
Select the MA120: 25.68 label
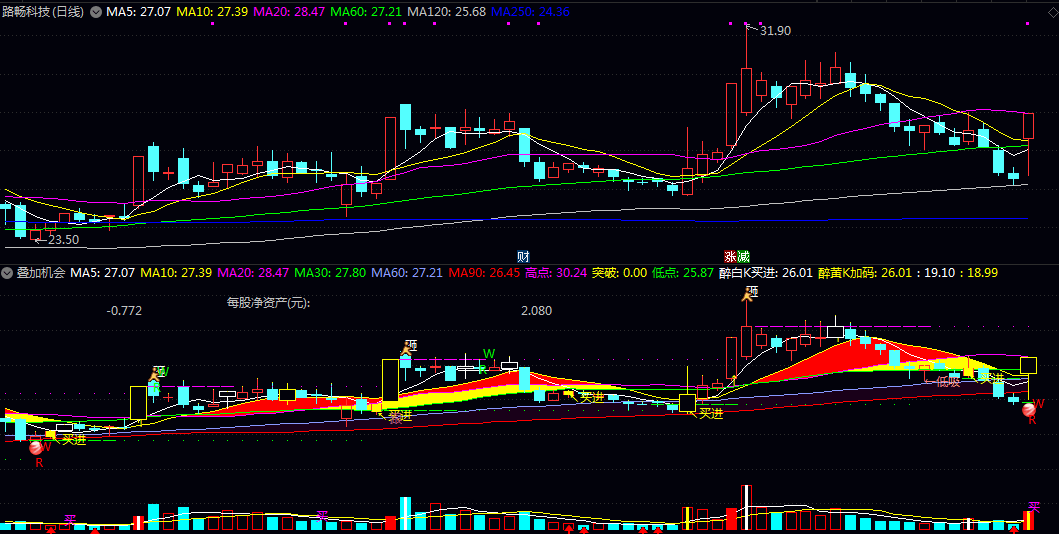click(447, 12)
